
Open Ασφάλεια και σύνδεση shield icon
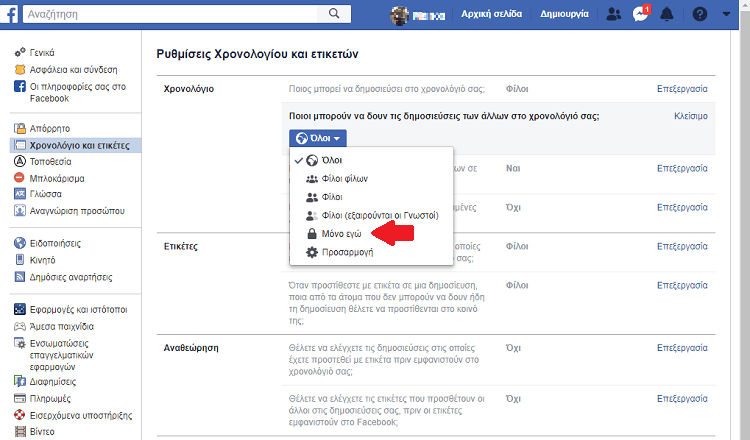pos(20,69)
